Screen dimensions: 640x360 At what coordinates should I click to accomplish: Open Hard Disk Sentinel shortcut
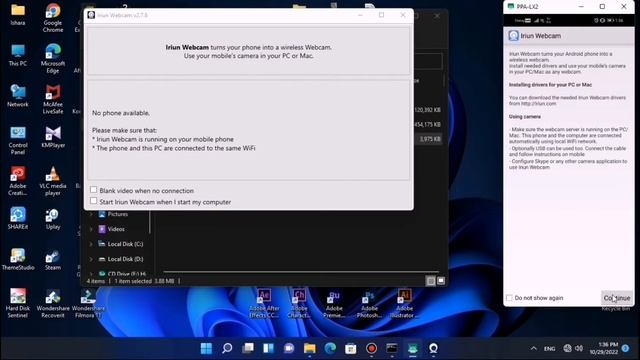18,303
